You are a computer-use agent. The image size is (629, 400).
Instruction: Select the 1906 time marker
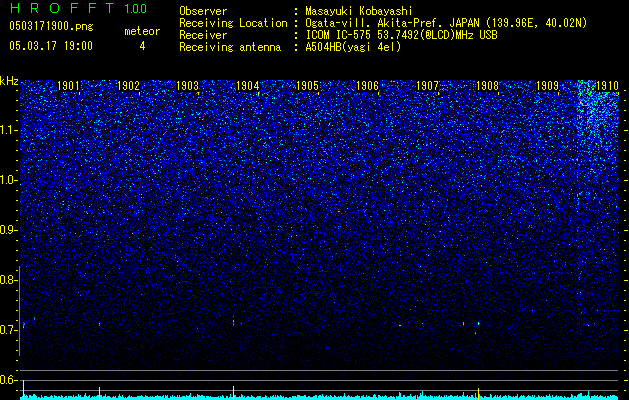pyautogui.click(x=367, y=85)
